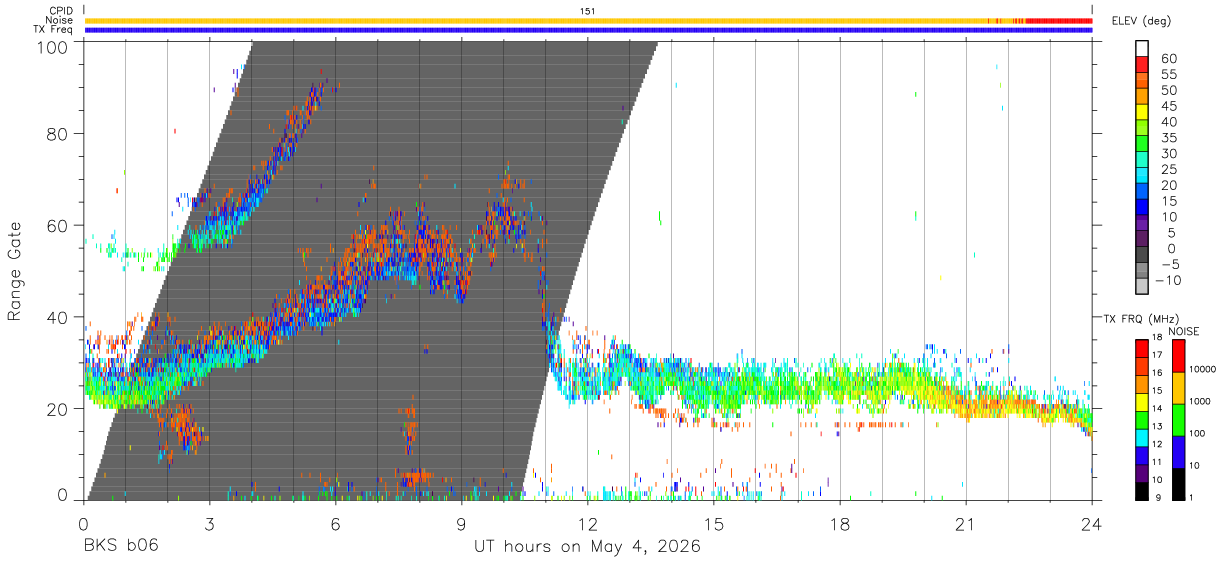Click the 45 label on ELEV colorbar
Screen dimensions: 1228x567
tap(1169, 106)
